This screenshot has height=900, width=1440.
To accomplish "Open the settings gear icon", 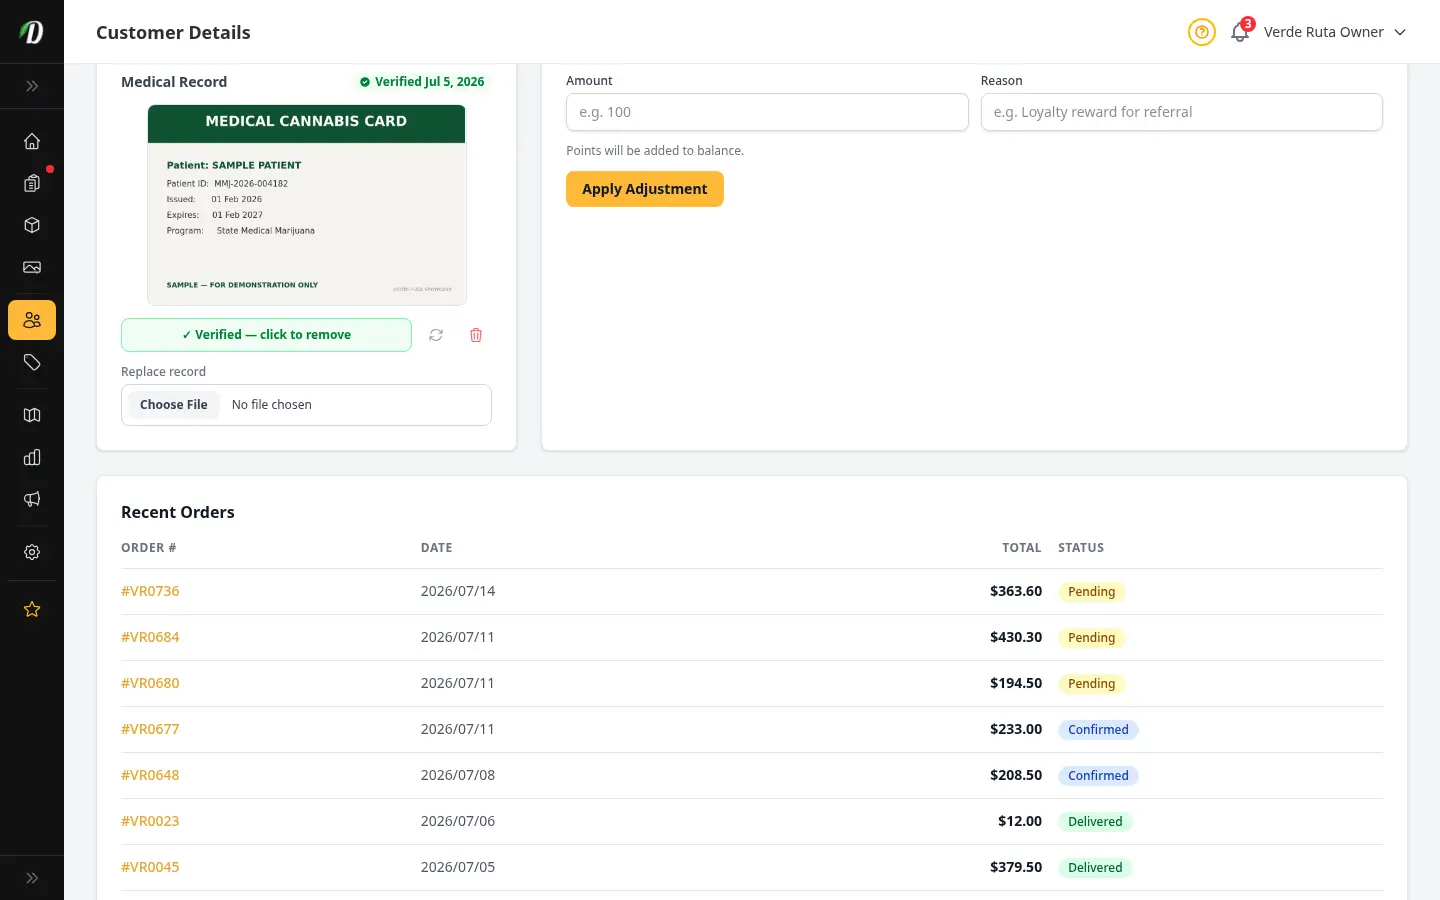I will [32, 552].
